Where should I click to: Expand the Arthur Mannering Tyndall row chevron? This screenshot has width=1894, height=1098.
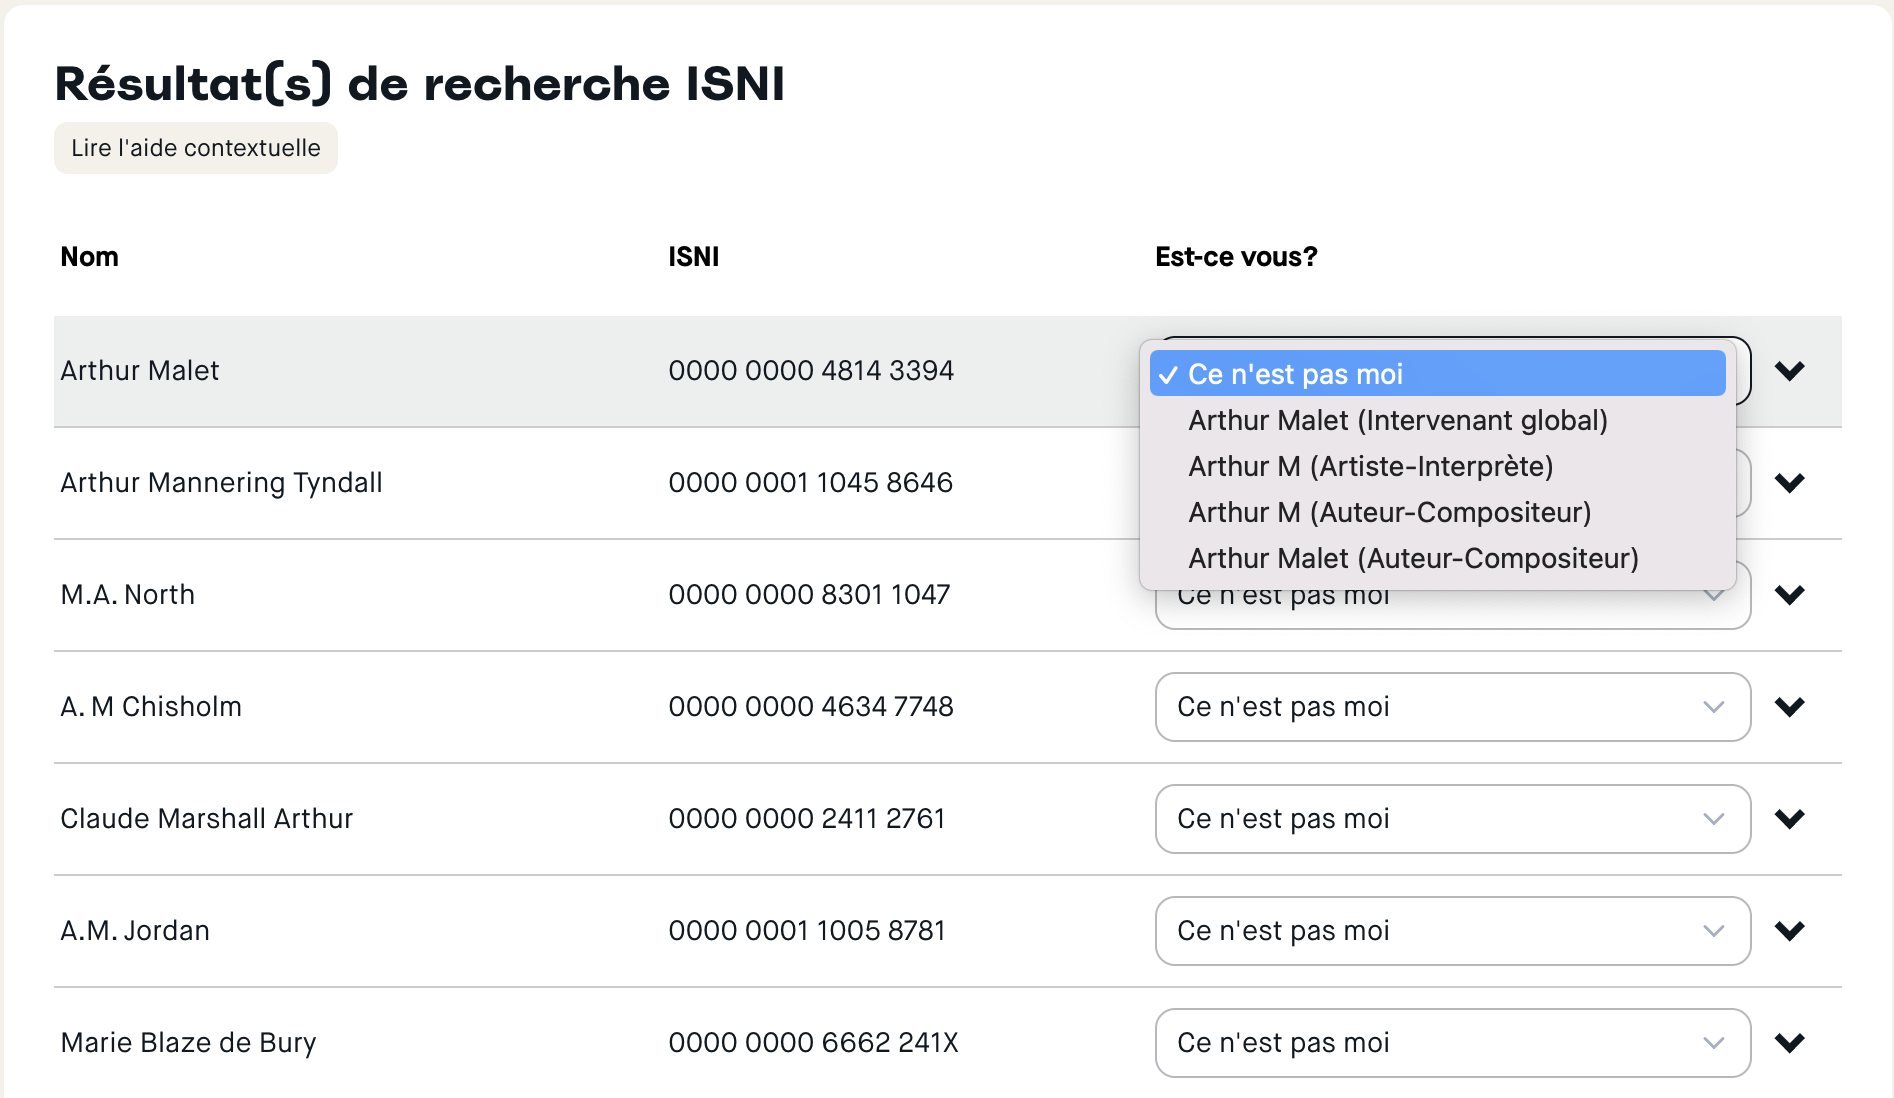[x=1789, y=483]
